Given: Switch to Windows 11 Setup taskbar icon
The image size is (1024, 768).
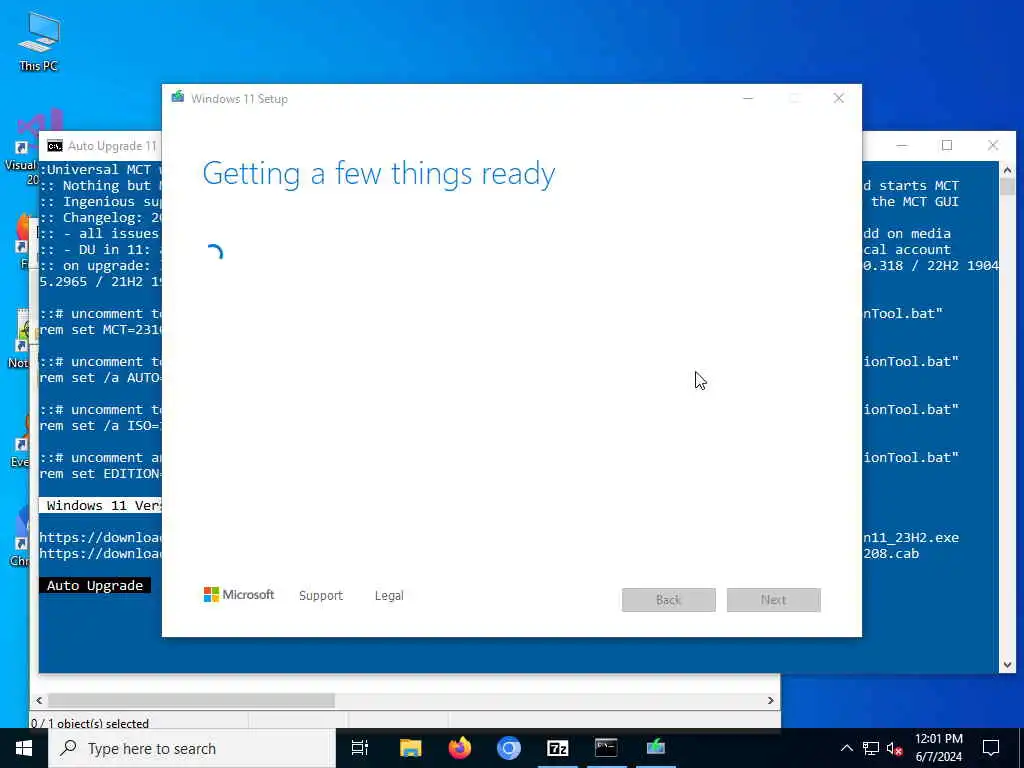Looking at the screenshot, I should click(656, 748).
